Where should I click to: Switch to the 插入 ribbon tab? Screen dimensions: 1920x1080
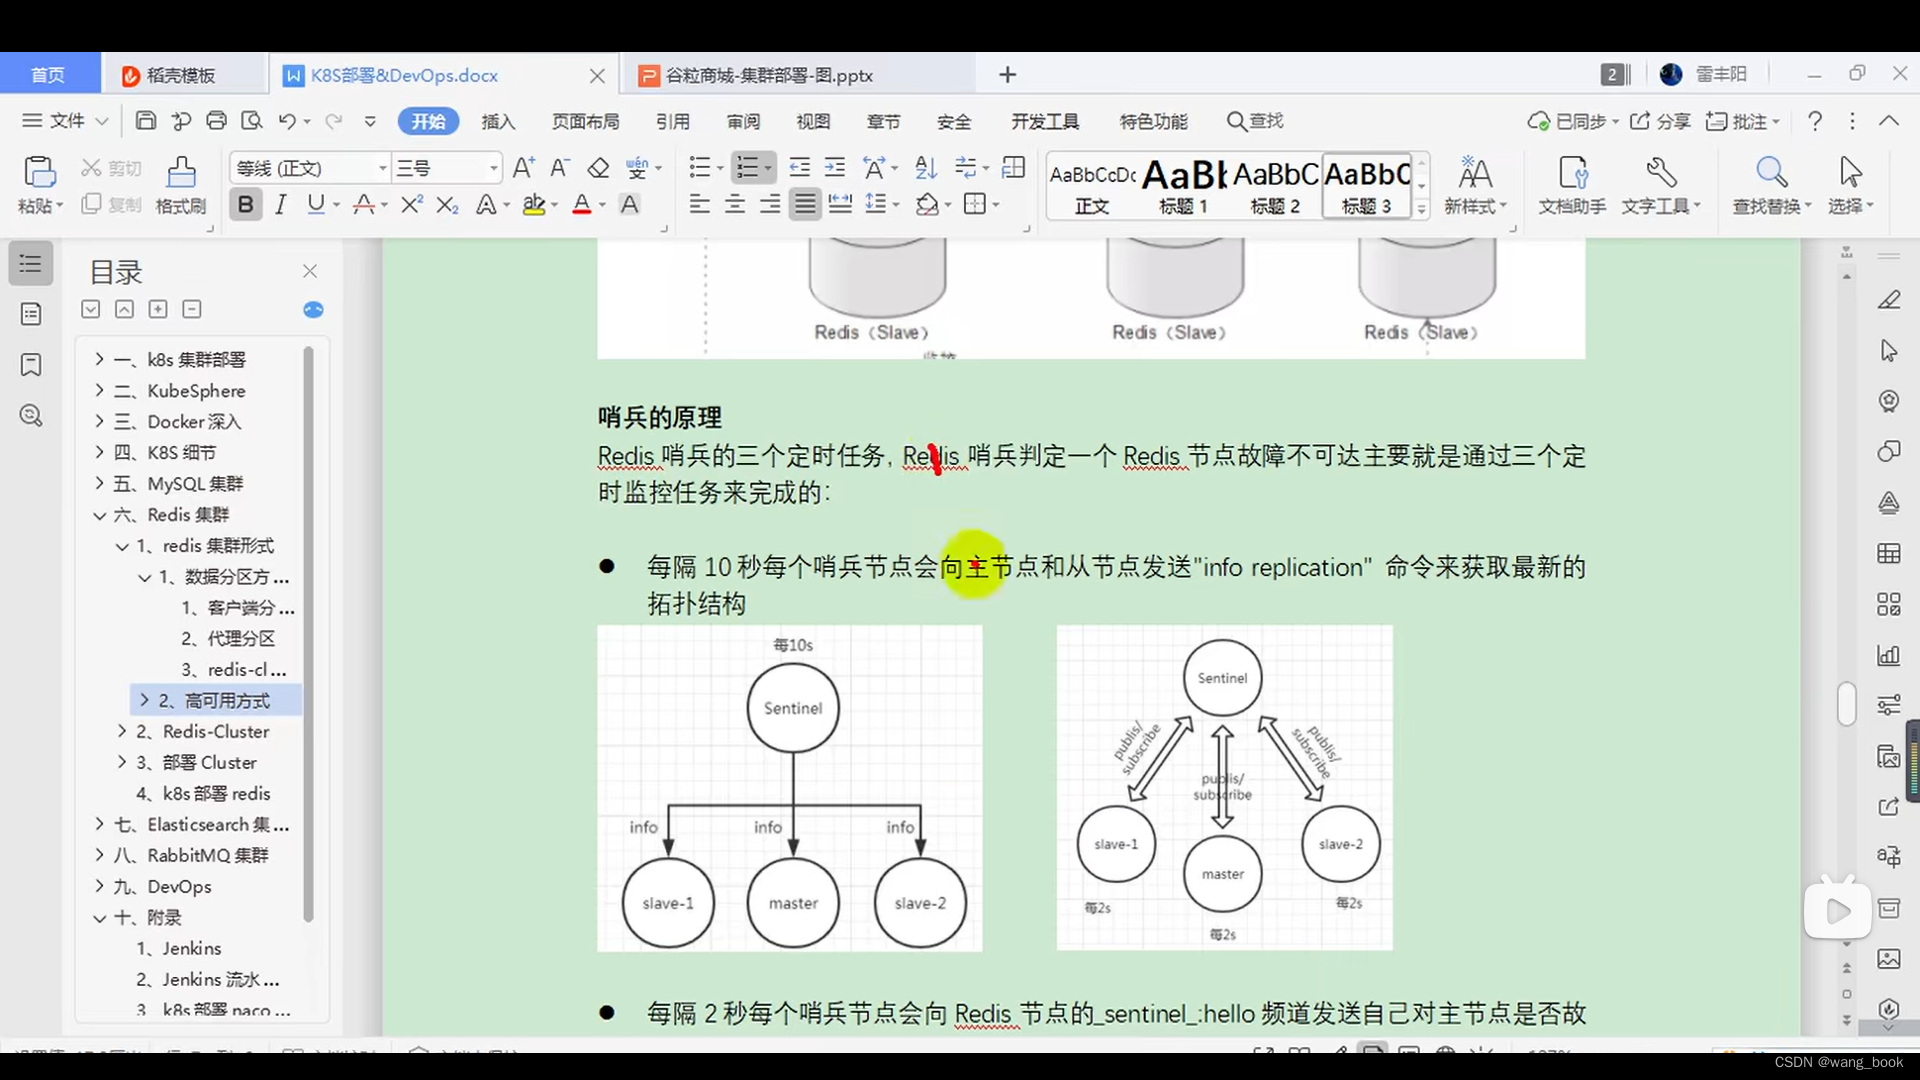click(x=498, y=121)
